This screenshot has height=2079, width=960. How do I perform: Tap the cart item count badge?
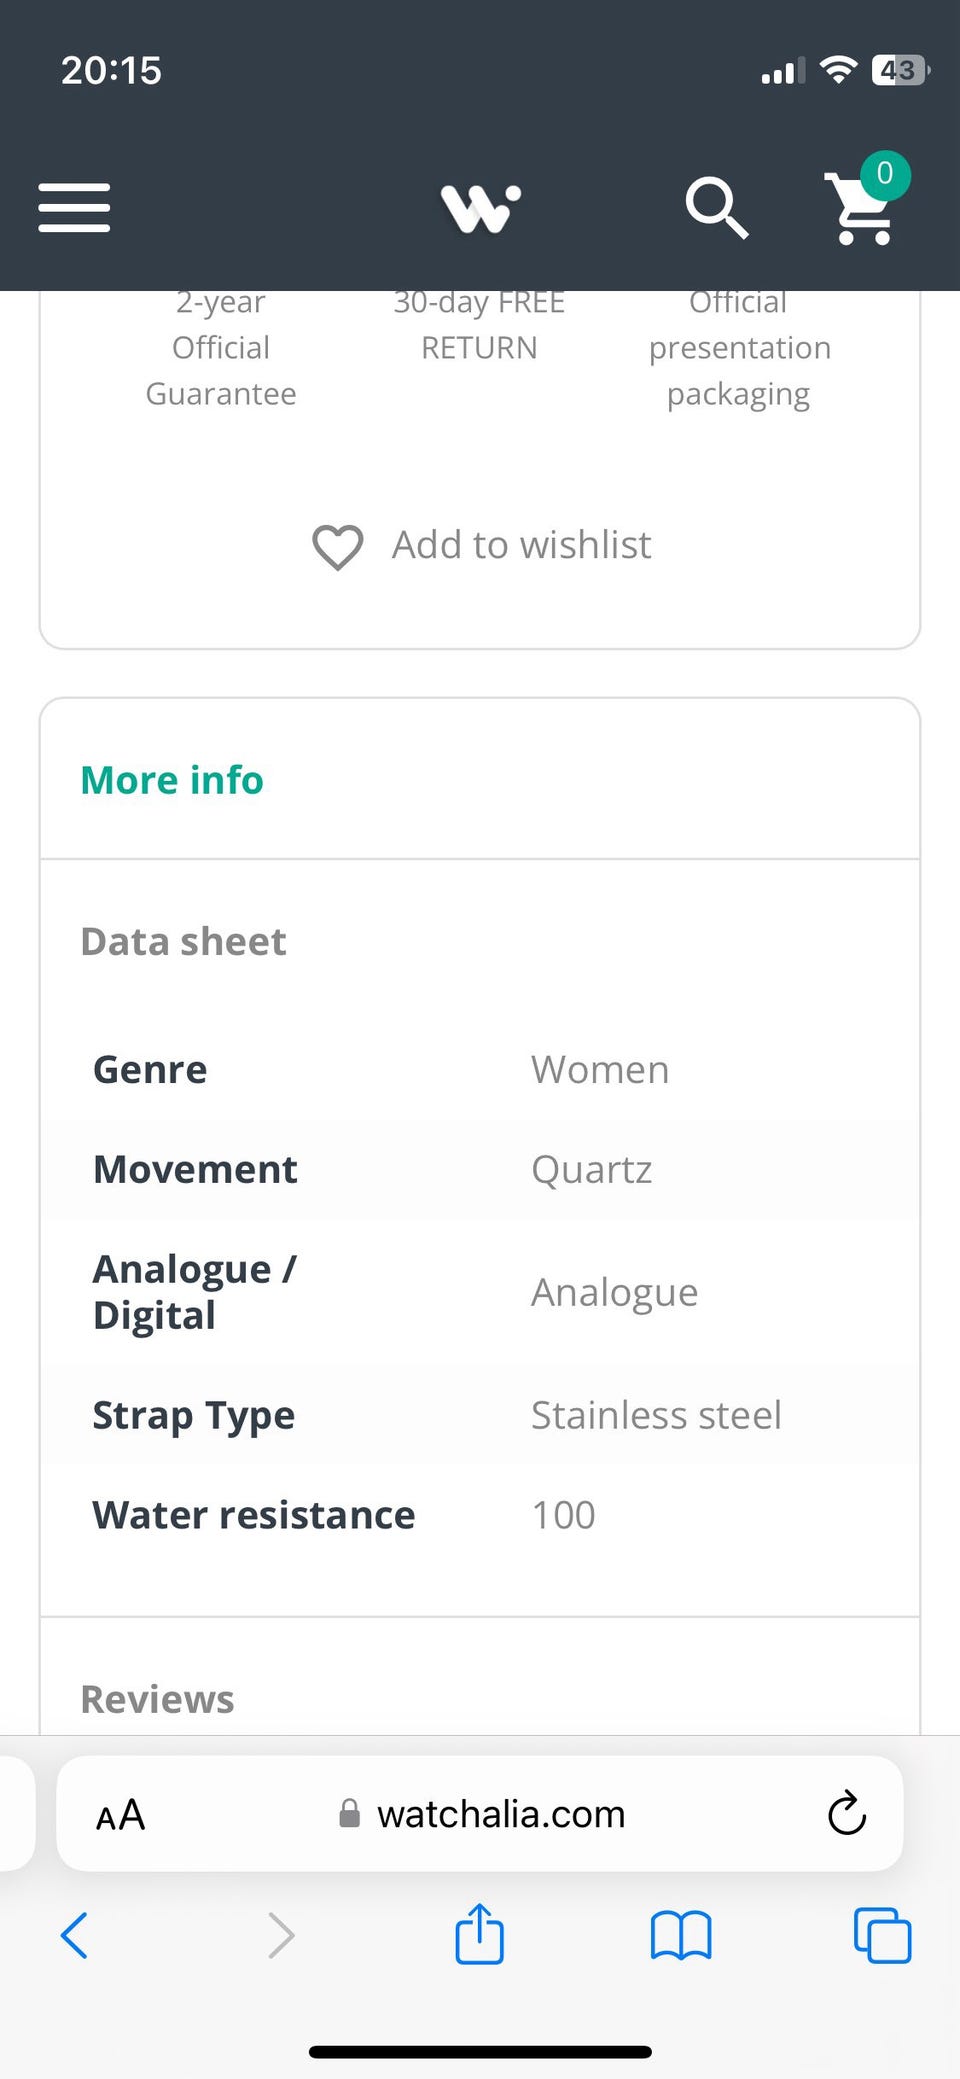tap(885, 174)
